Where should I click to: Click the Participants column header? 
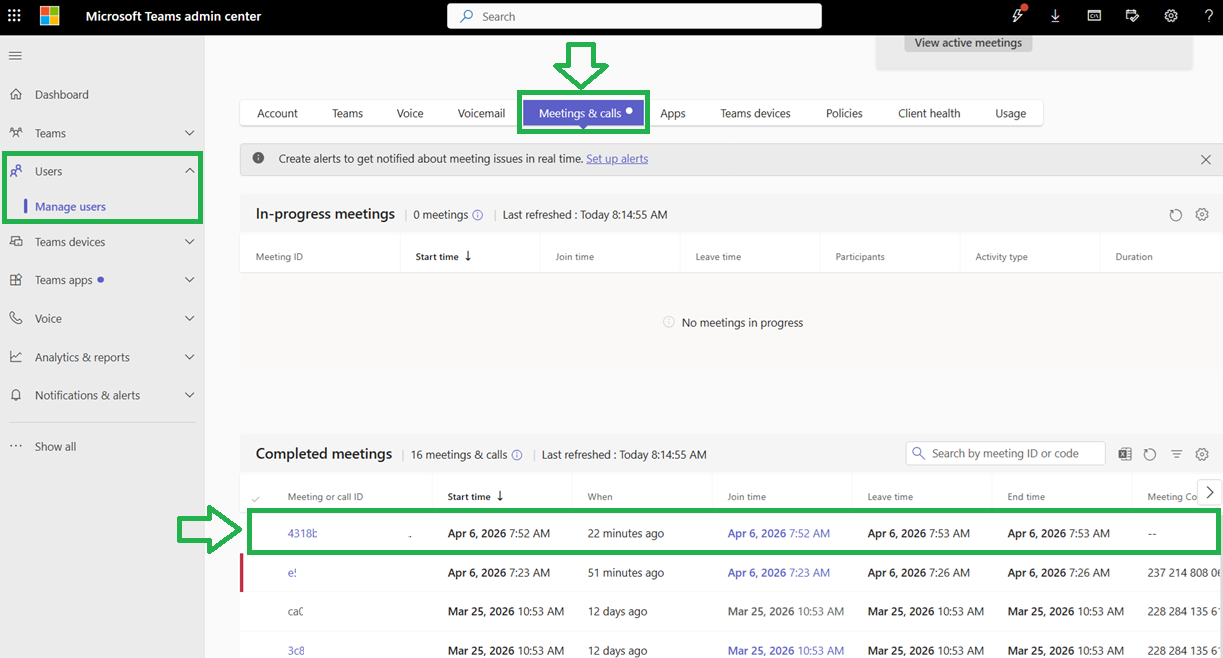(x=860, y=257)
